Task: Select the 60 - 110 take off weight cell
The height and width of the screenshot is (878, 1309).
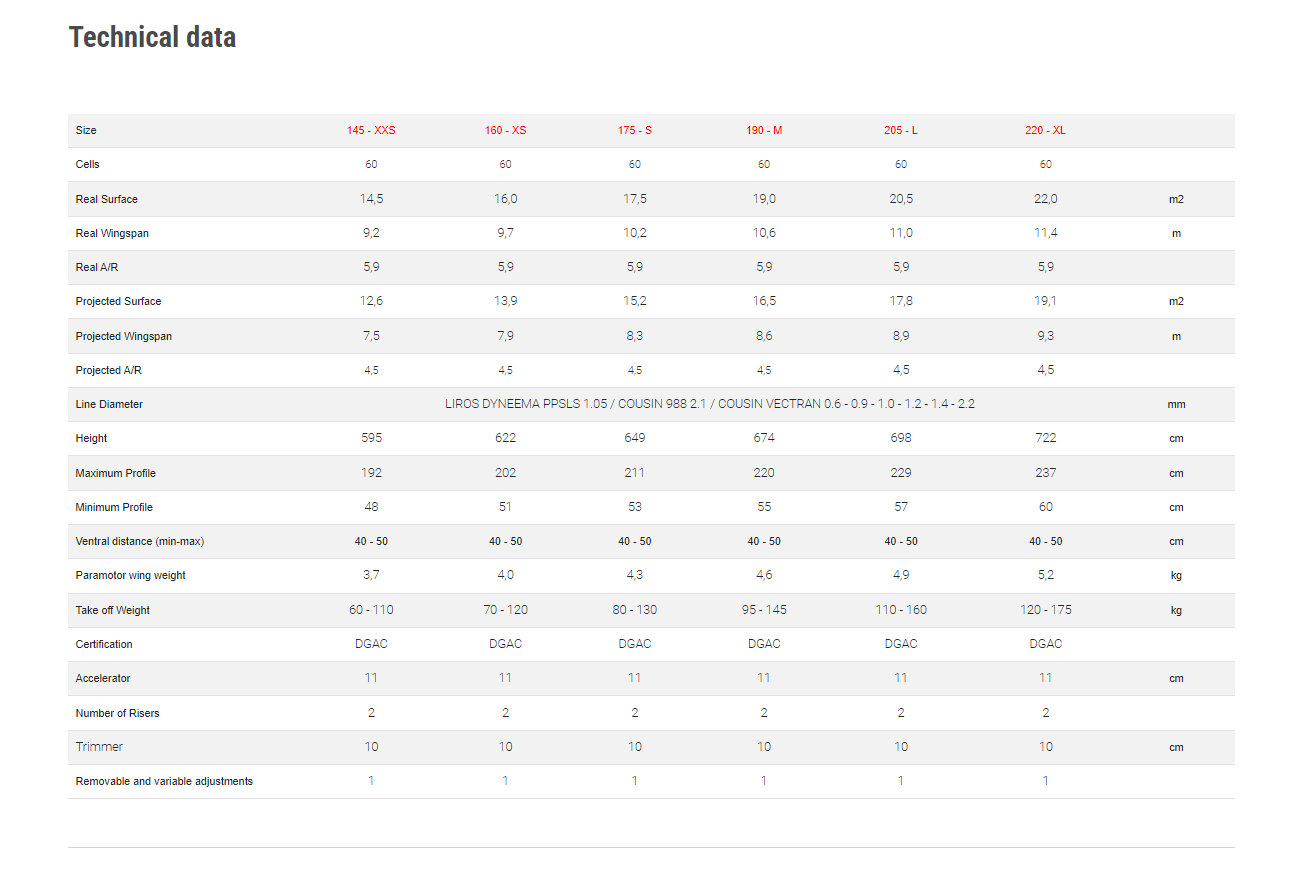Action: click(x=371, y=610)
